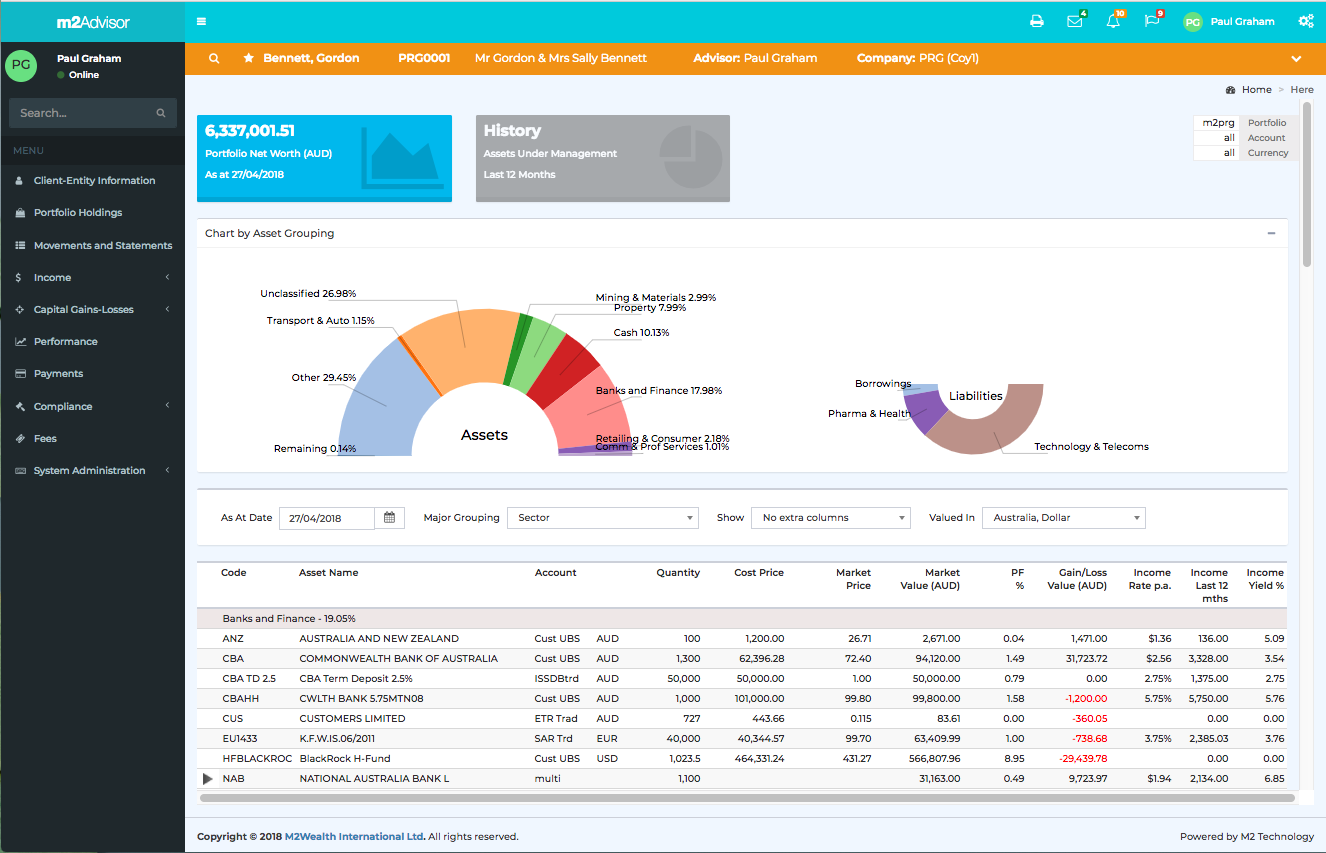This screenshot has width=1326, height=853.
Task: Expand the NAB row disclosure triangle
Action: click(208, 779)
